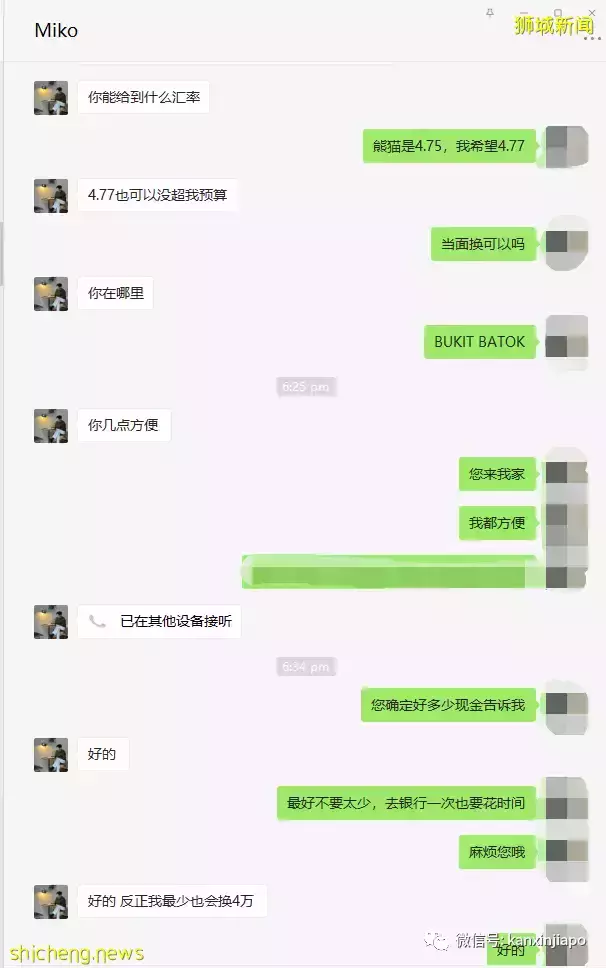Click the blurred green redacted message bubble
This screenshot has width=606, height=968.
click(x=389, y=572)
